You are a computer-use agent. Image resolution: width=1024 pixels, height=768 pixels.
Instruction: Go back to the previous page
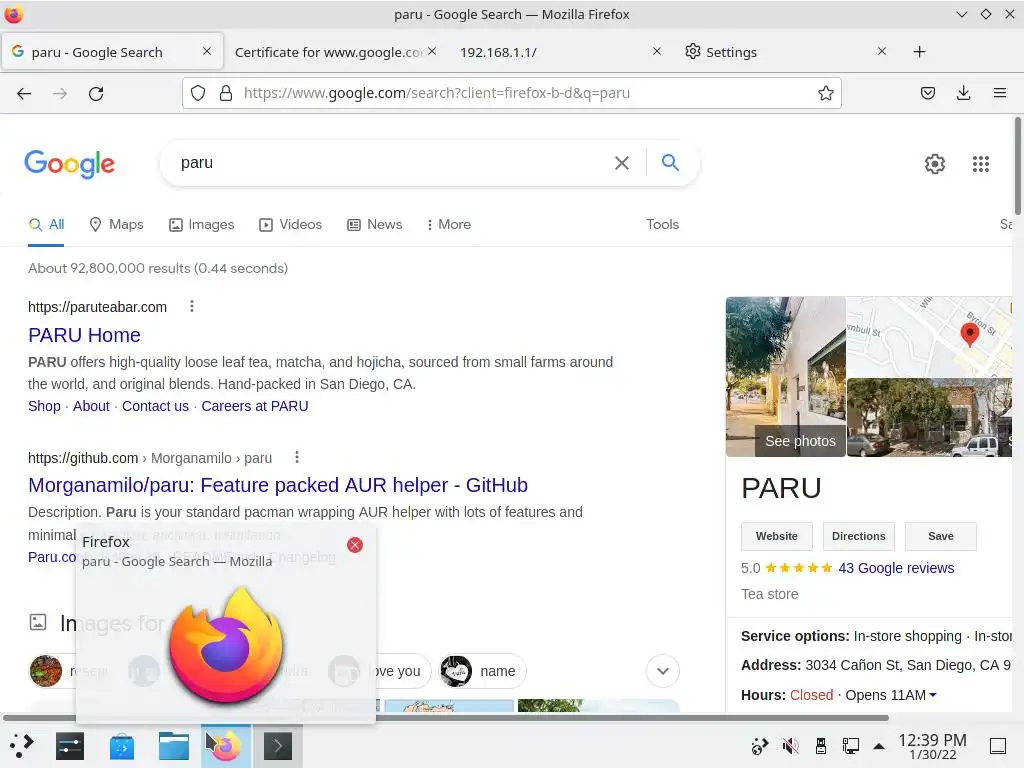click(24, 93)
